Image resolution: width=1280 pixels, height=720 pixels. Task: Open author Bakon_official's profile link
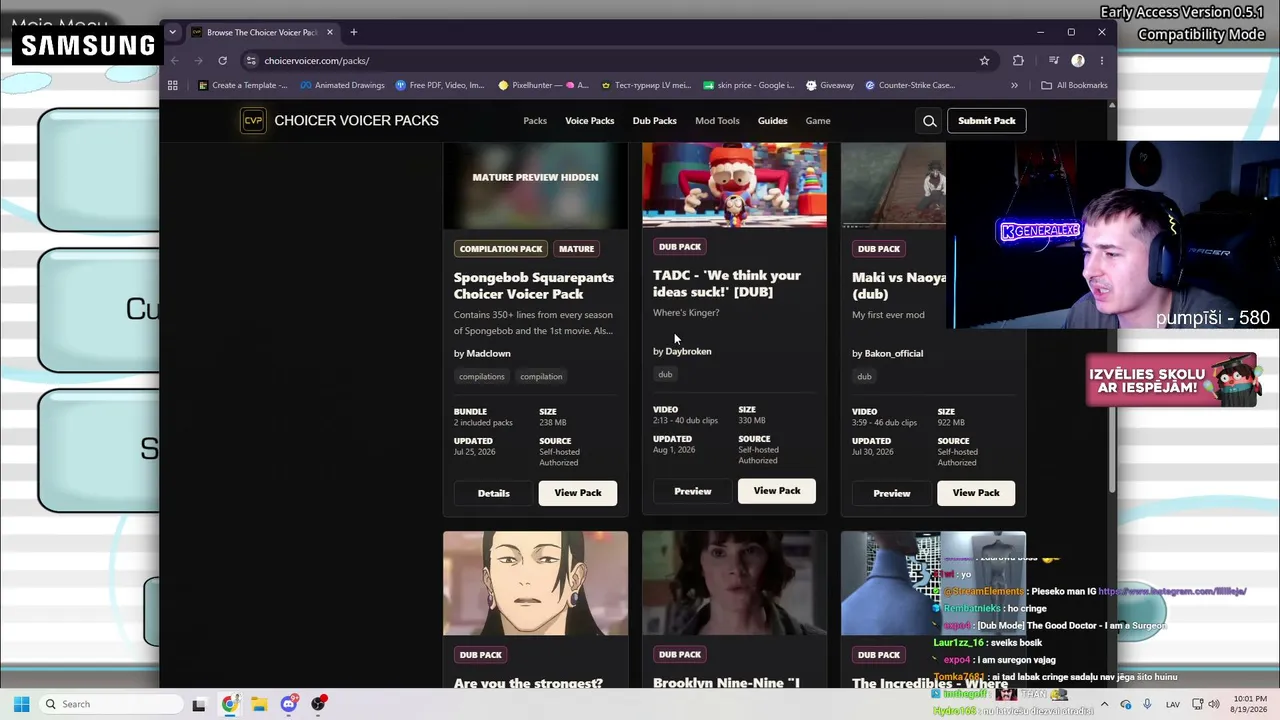894,353
